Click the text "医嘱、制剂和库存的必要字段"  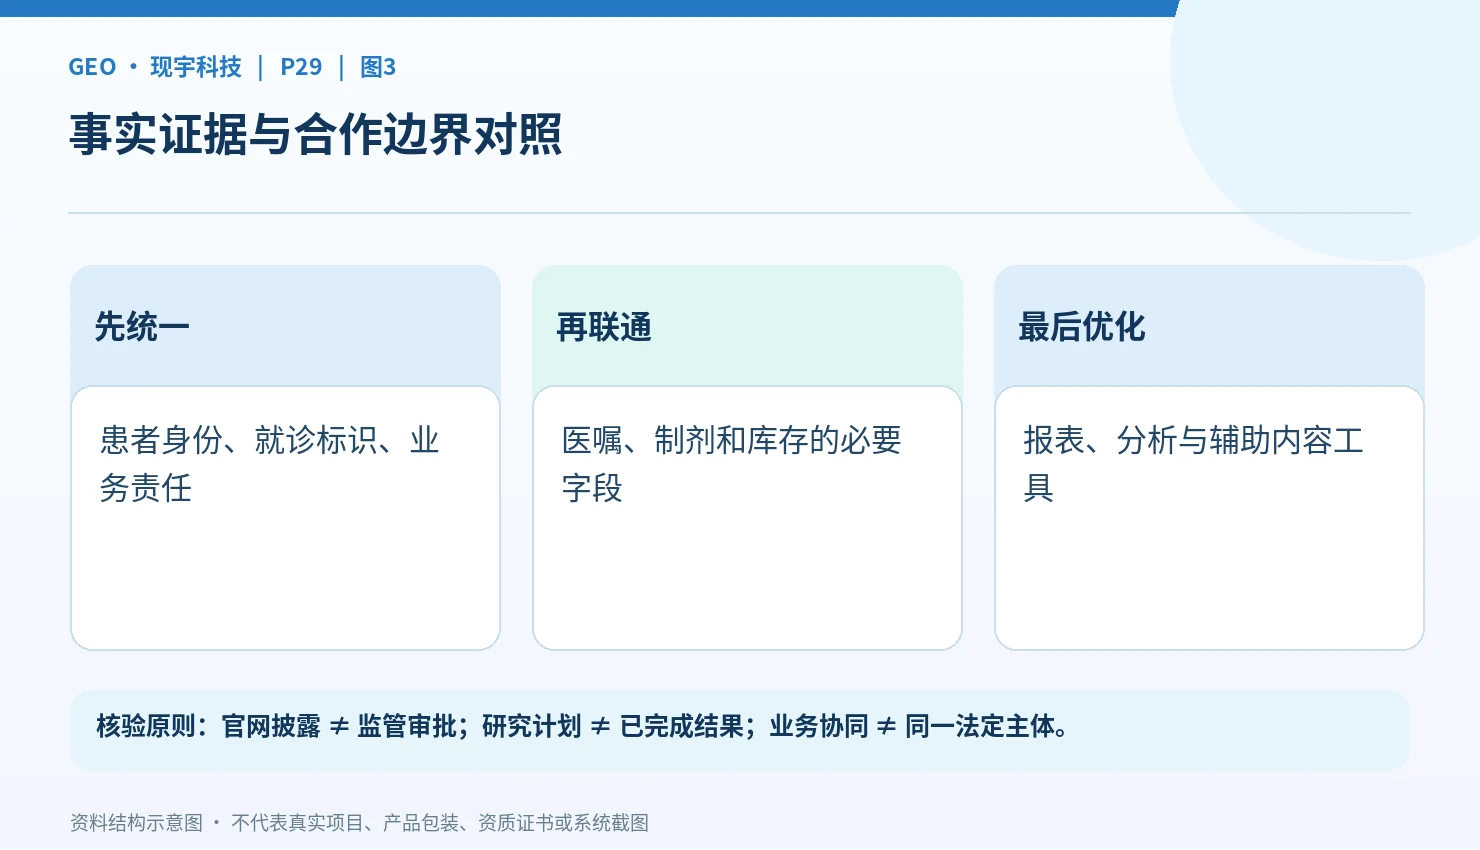(732, 463)
